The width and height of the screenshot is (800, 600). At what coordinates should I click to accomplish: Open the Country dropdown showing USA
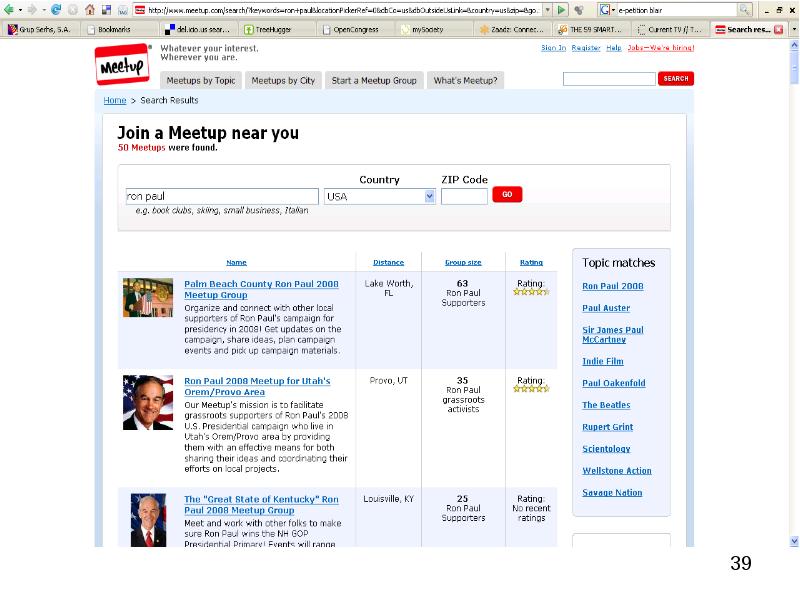point(380,196)
